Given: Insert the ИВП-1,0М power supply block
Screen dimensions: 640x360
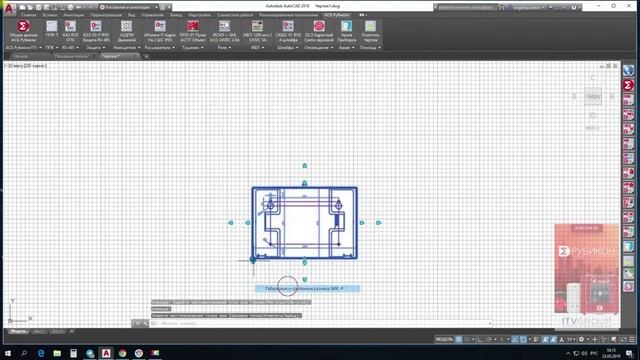Looking at the screenshot, I should 257,31.
